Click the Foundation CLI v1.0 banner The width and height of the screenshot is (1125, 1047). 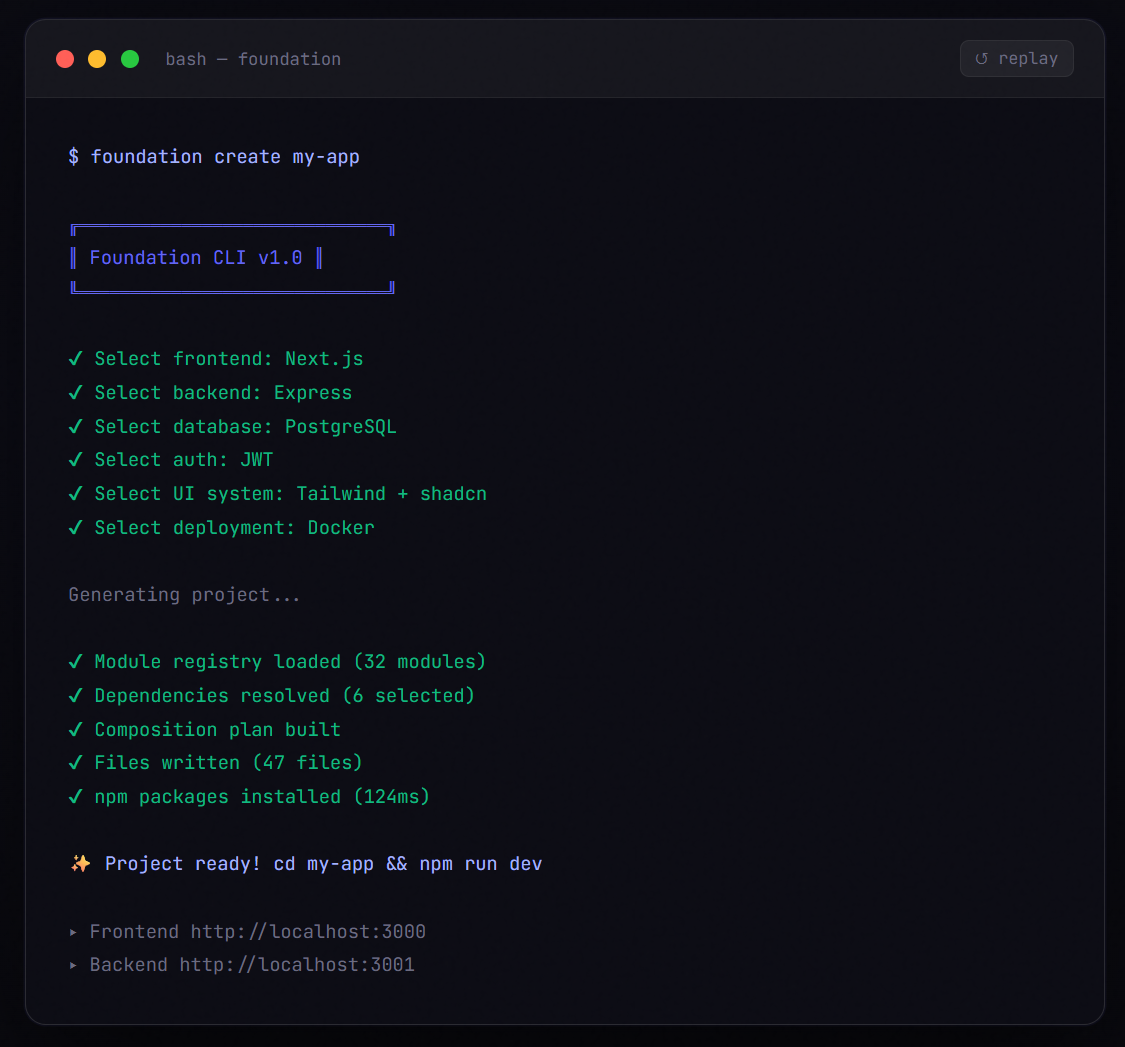232,257
